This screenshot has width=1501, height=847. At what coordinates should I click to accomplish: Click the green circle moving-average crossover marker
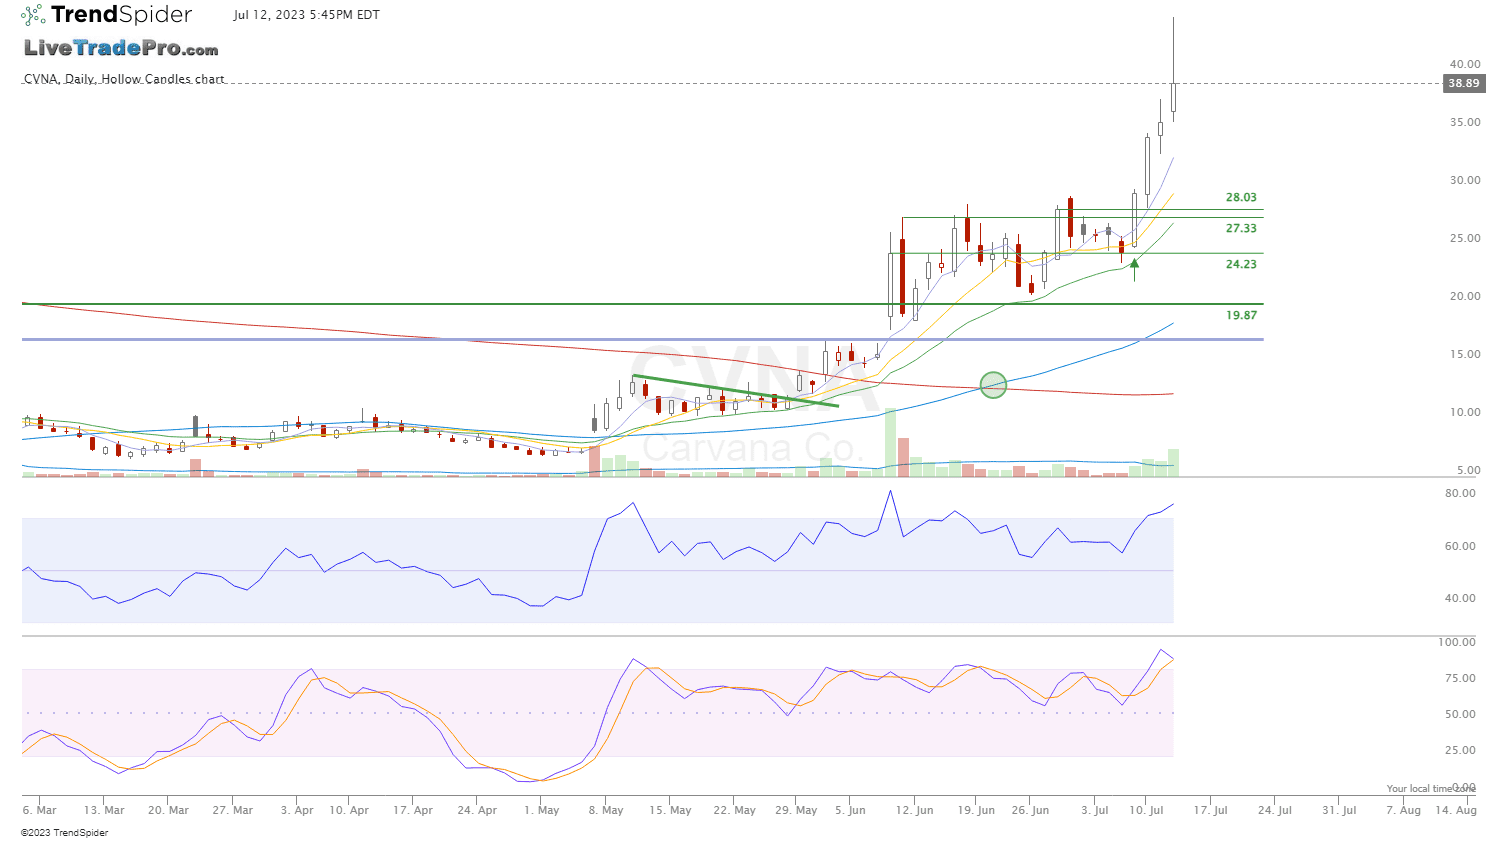pos(993,385)
